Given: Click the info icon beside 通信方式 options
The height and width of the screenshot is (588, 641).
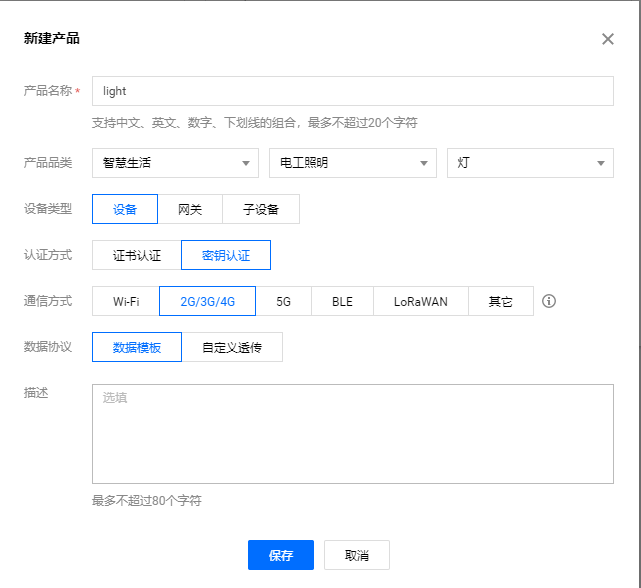Looking at the screenshot, I should [x=549, y=301].
